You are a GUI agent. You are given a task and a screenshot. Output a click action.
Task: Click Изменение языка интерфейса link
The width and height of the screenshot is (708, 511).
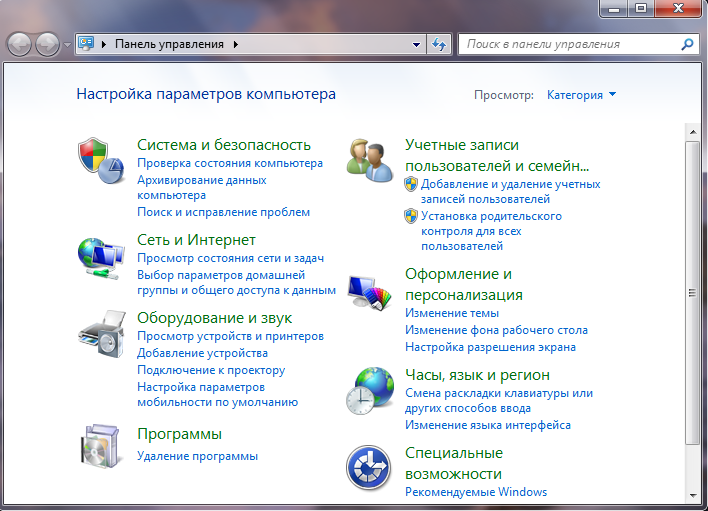(x=488, y=425)
